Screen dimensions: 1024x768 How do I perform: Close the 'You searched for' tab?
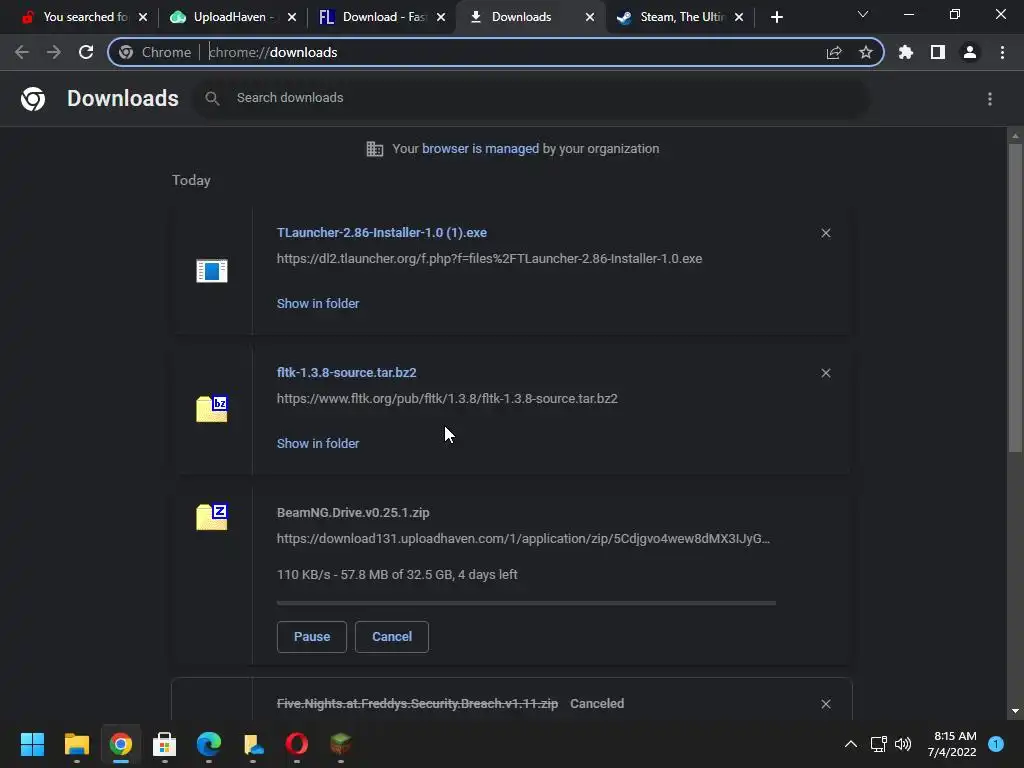[x=143, y=17]
